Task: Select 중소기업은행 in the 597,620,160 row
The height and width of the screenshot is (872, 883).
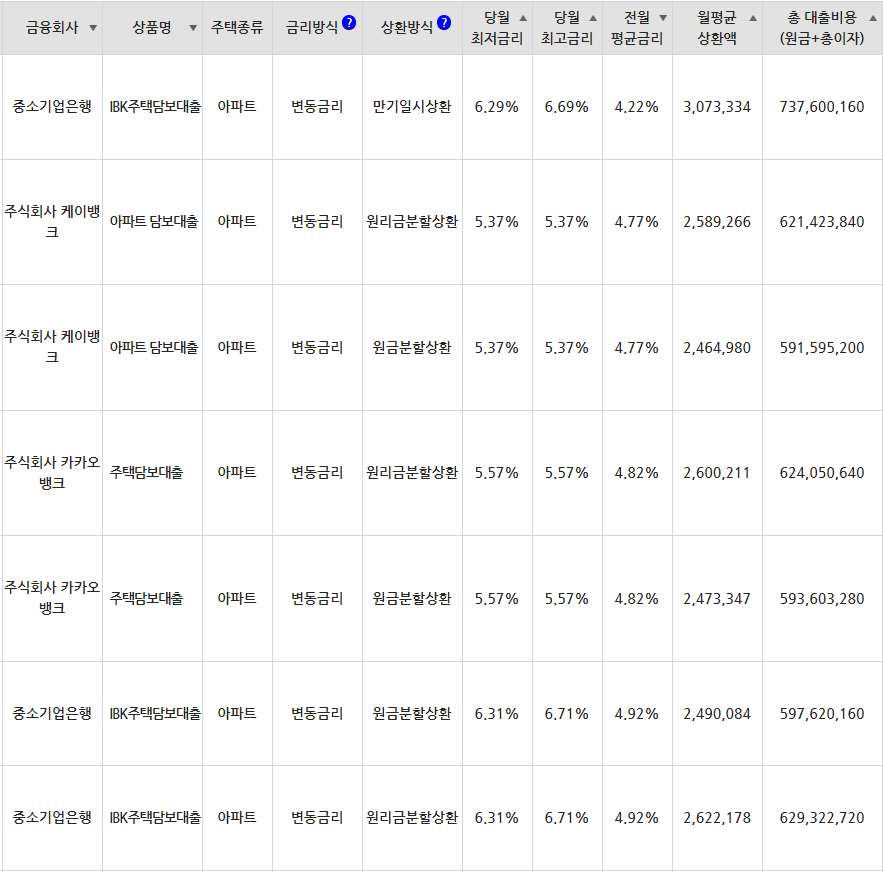Action: [x=52, y=713]
